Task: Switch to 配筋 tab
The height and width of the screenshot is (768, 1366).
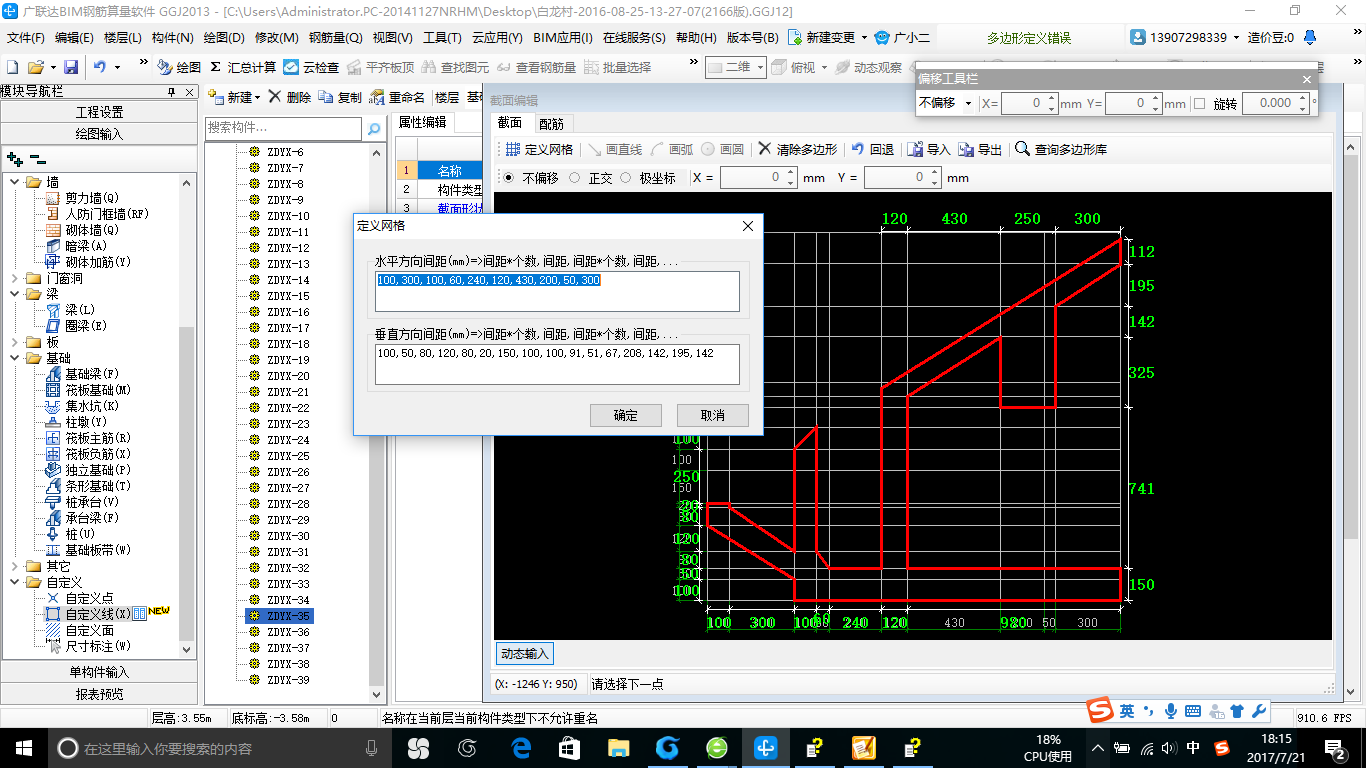Action: point(551,123)
